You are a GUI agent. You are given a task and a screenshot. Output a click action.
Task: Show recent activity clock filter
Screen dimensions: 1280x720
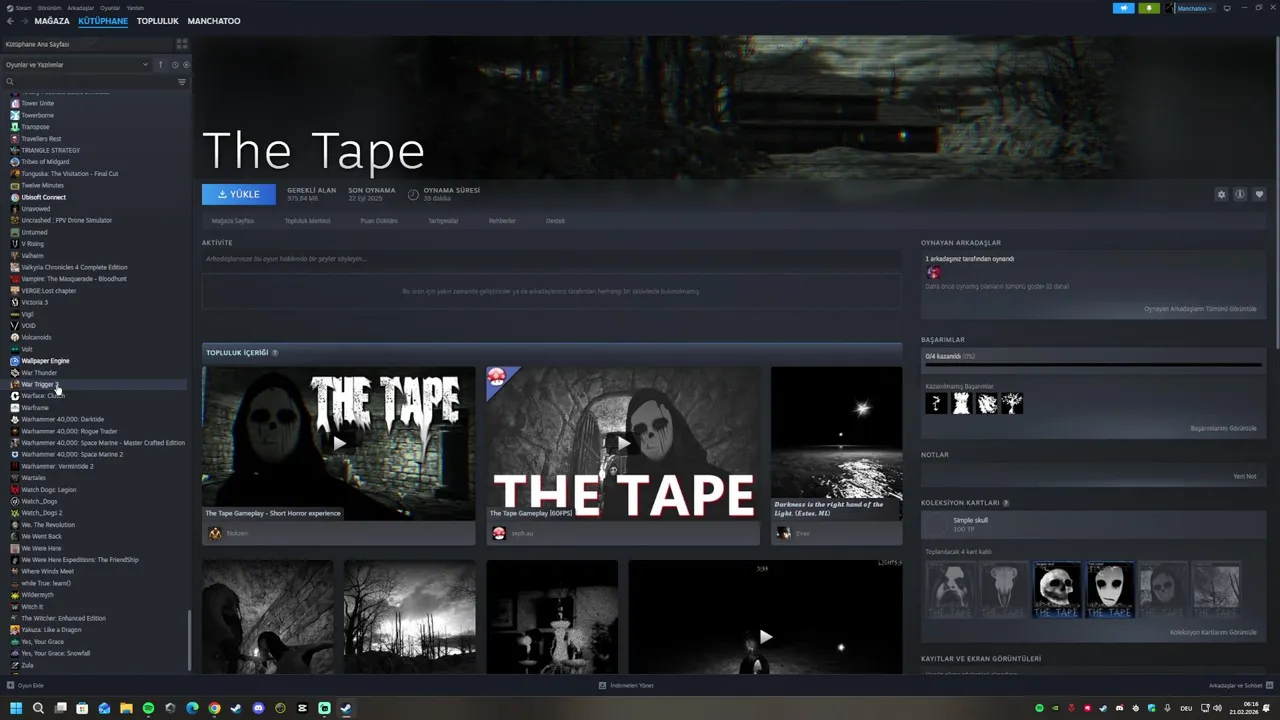pyautogui.click(x=175, y=65)
